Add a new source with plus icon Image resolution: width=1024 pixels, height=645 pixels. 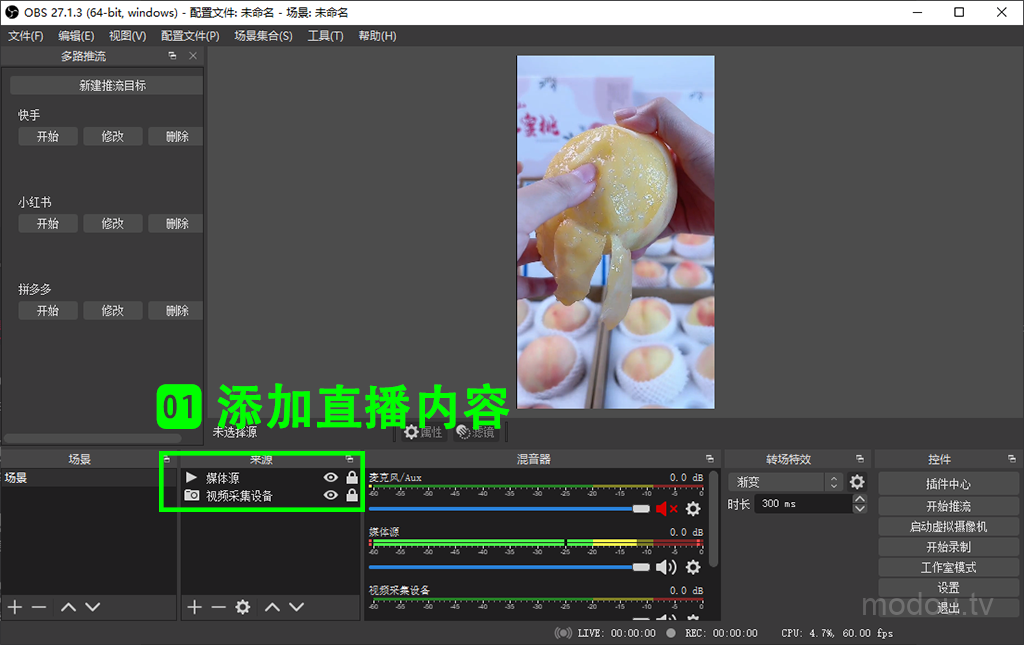[x=195, y=607]
